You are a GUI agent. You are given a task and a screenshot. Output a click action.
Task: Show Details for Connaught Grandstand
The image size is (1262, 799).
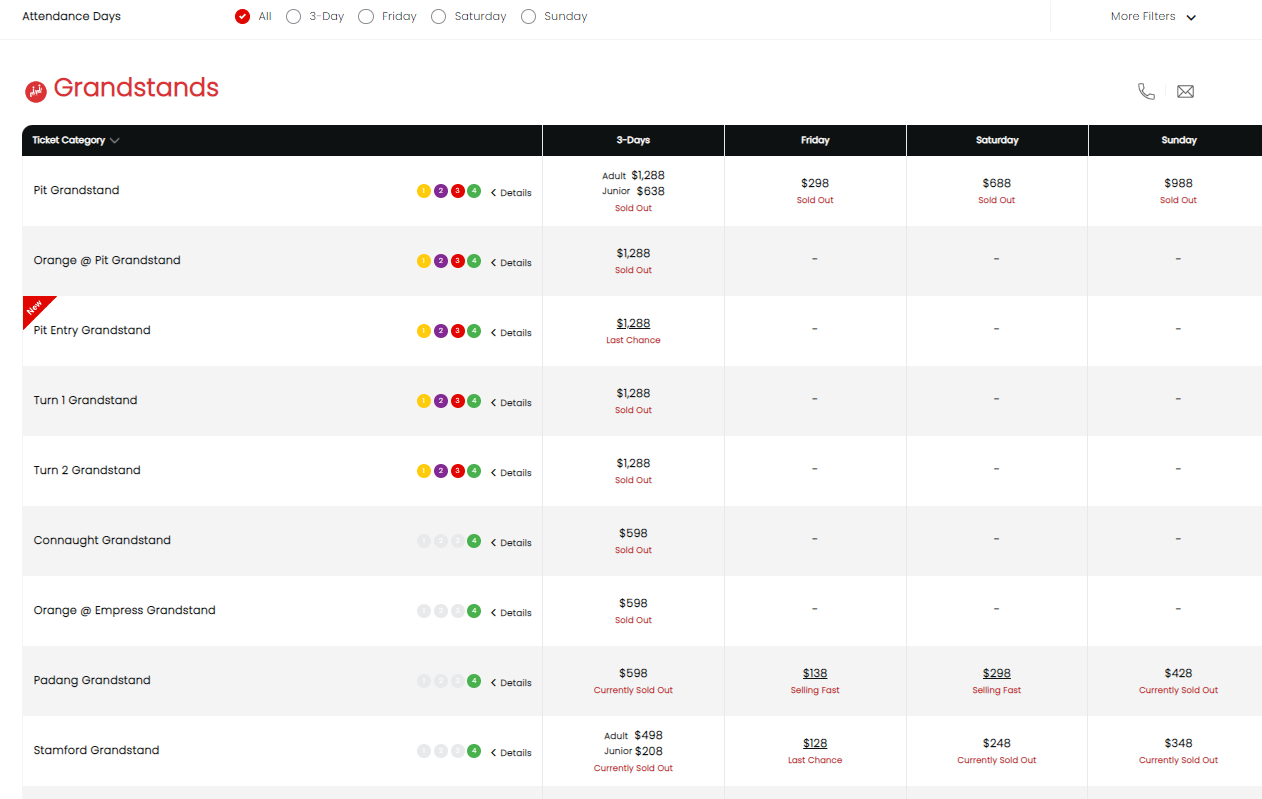pyautogui.click(x=511, y=543)
